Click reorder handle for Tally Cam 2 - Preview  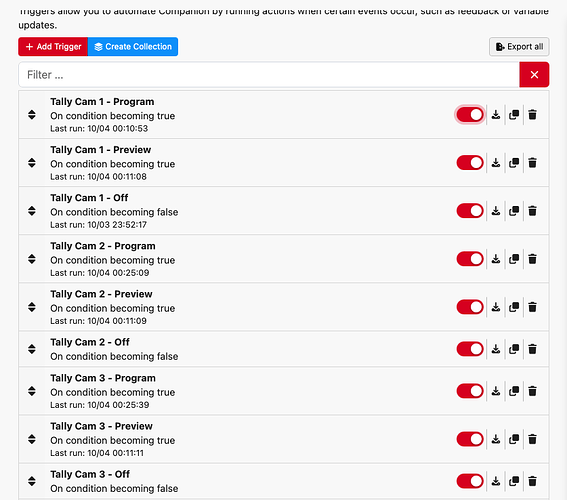[x=32, y=307]
